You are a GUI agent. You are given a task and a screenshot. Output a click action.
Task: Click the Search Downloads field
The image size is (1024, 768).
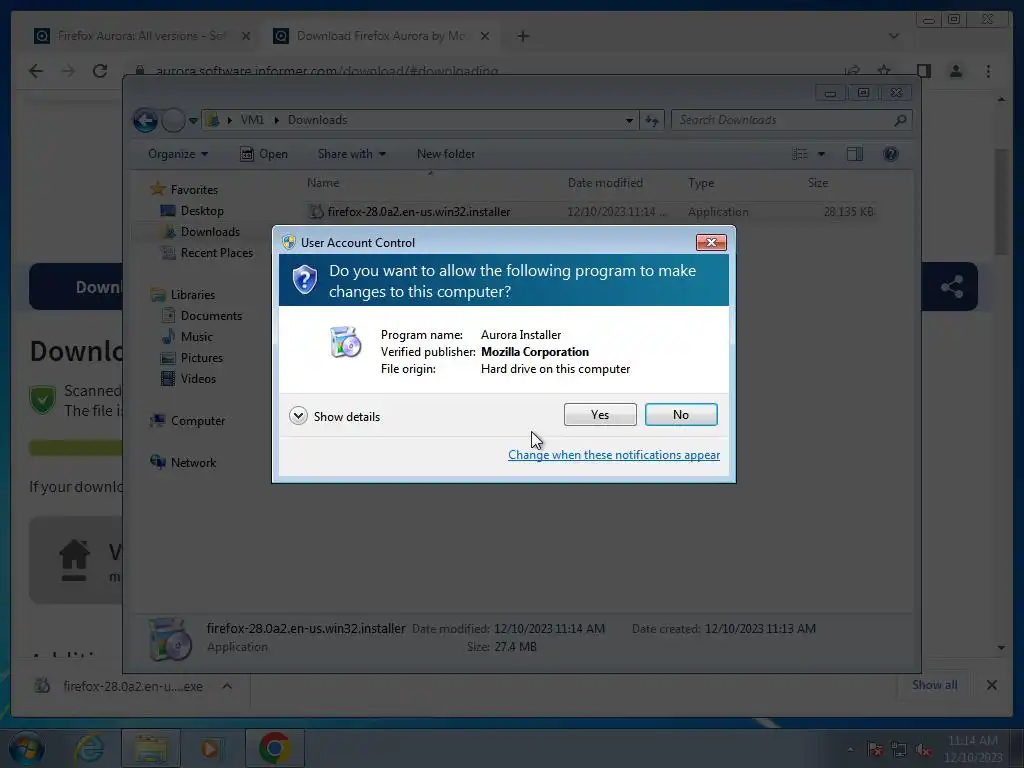coord(791,120)
